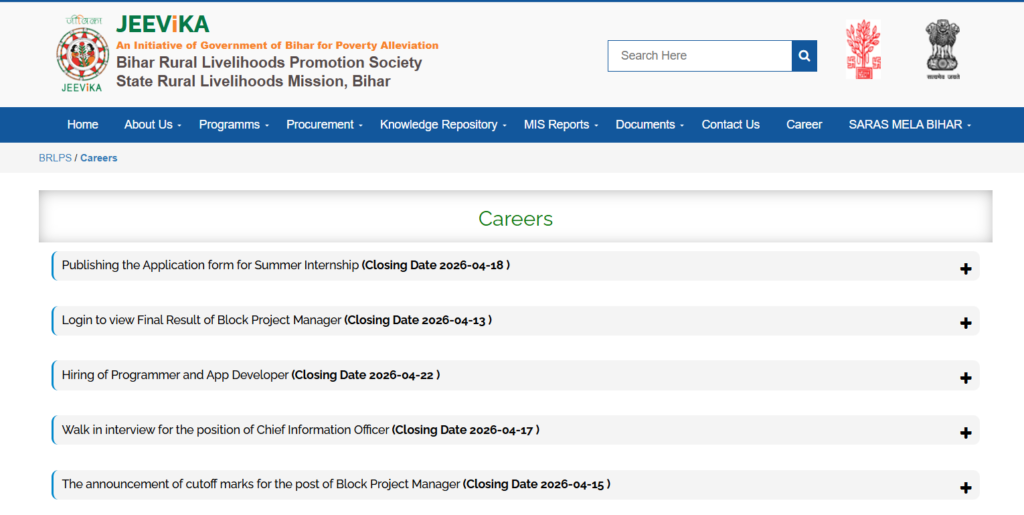Click the Search Here input field
This screenshot has height=515, width=1024.
[699, 56]
